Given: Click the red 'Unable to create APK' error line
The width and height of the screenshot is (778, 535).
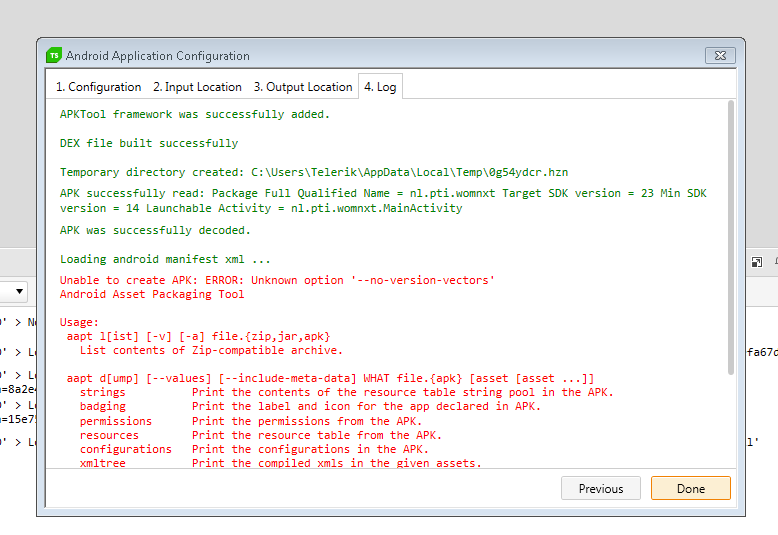Looking at the screenshot, I should click(277, 280).
